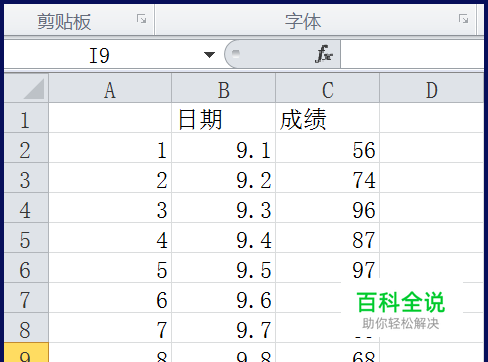Image resolution: width=488 pixels, height=362 pixels.
Task: Click cell with date 9.7
Action: pyautogui.click(x=224, y=328)
